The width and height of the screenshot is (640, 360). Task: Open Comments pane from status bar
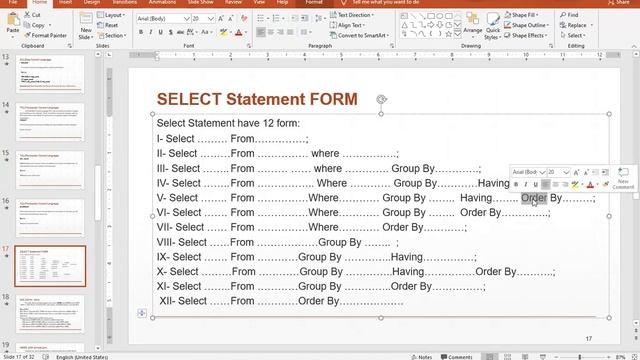pyautogui.click(x=456, y=357)
